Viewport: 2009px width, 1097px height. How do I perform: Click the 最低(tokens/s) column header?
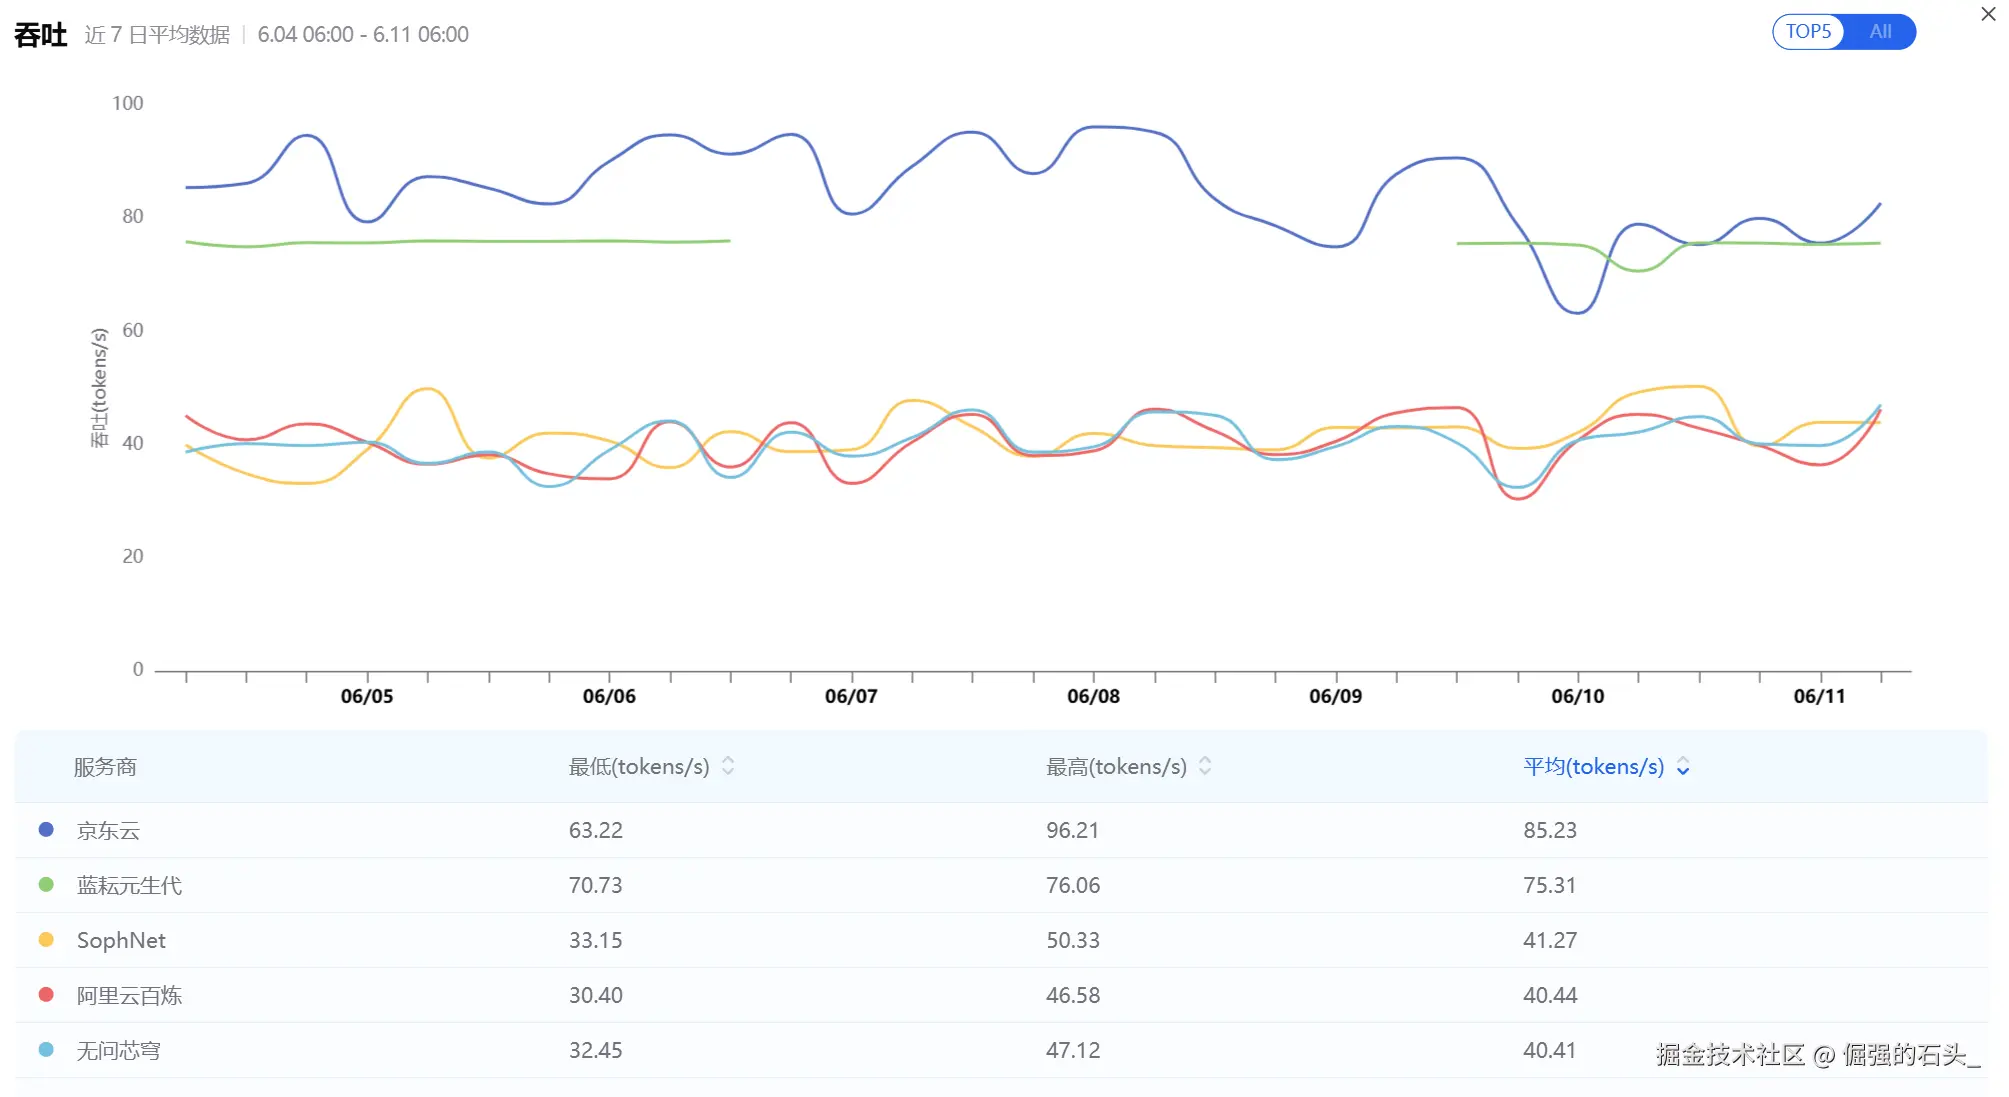pyautogui.click(x=639, y=766)
